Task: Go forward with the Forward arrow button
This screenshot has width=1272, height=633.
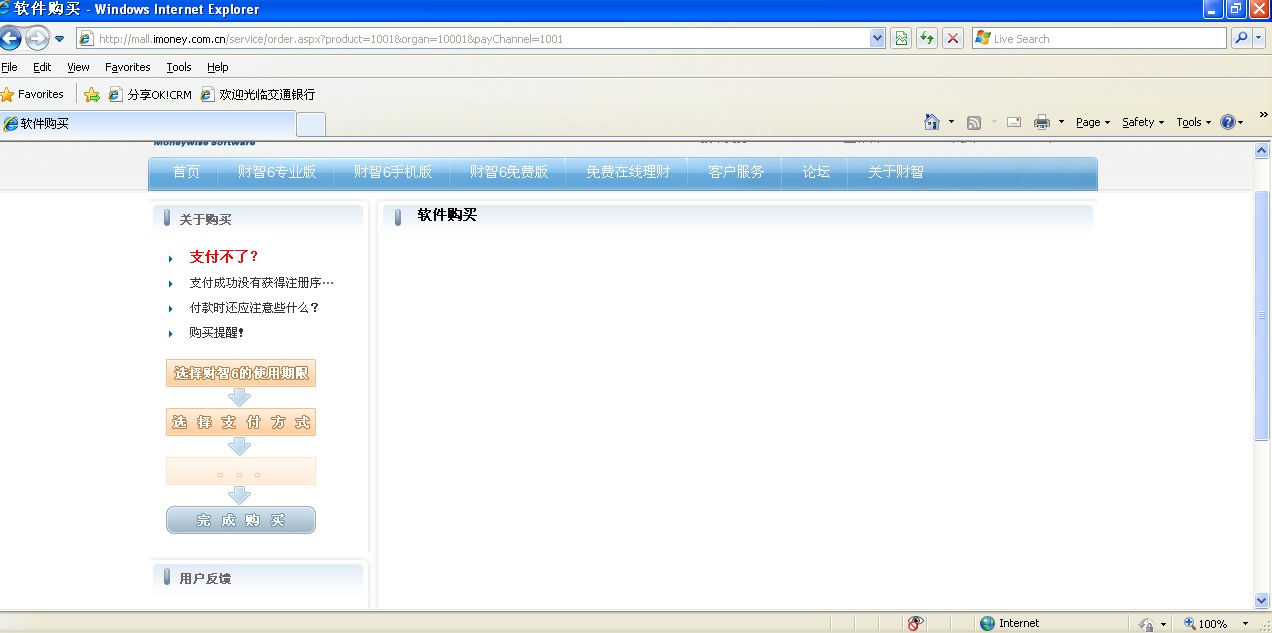Action: pos(37,39)
